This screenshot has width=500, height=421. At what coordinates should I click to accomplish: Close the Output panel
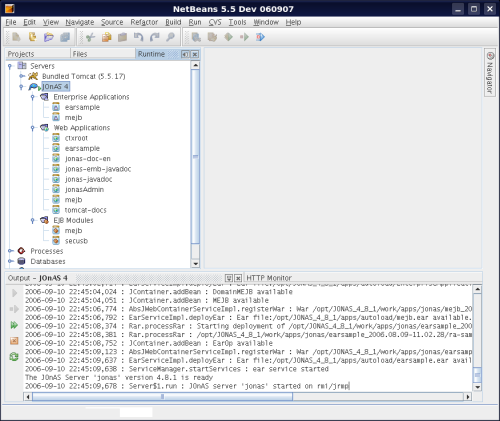pos(238,278)
